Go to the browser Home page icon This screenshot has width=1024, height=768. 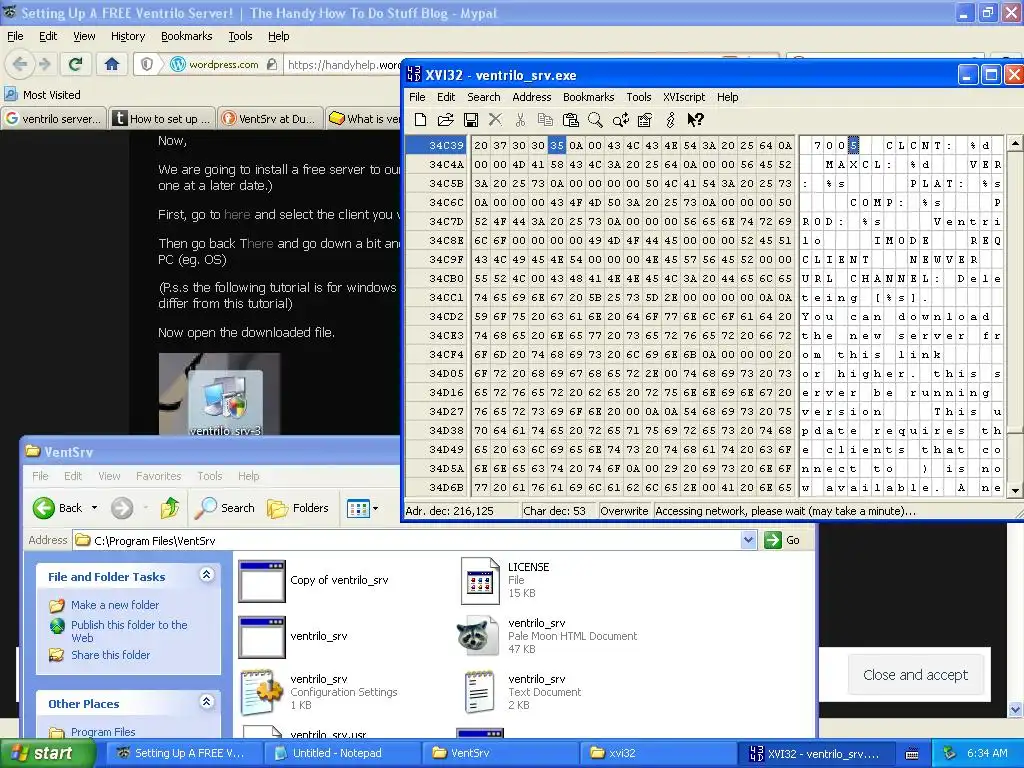tap(112, 64)
